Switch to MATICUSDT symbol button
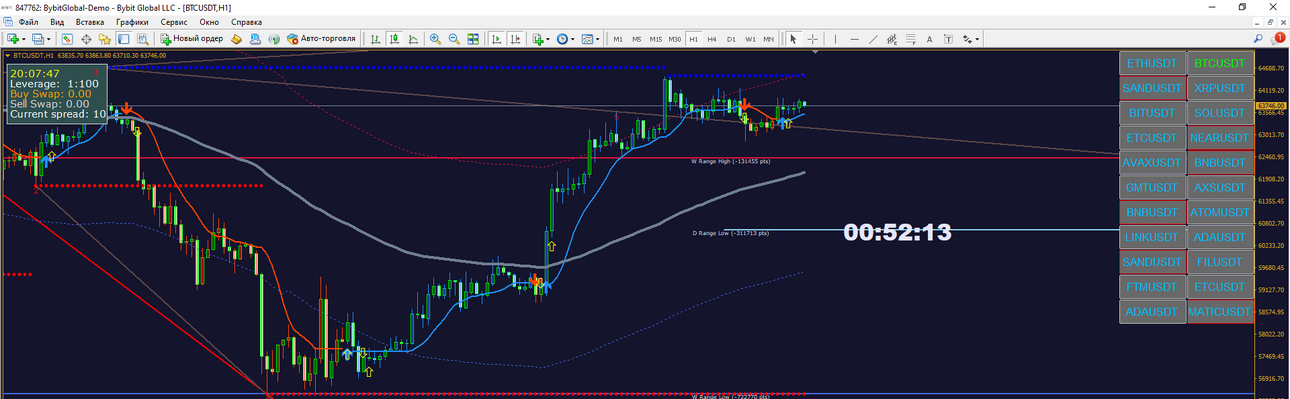Image resolution: width=1290 pixels, height=399 pixels. (x=1220, y=312)
